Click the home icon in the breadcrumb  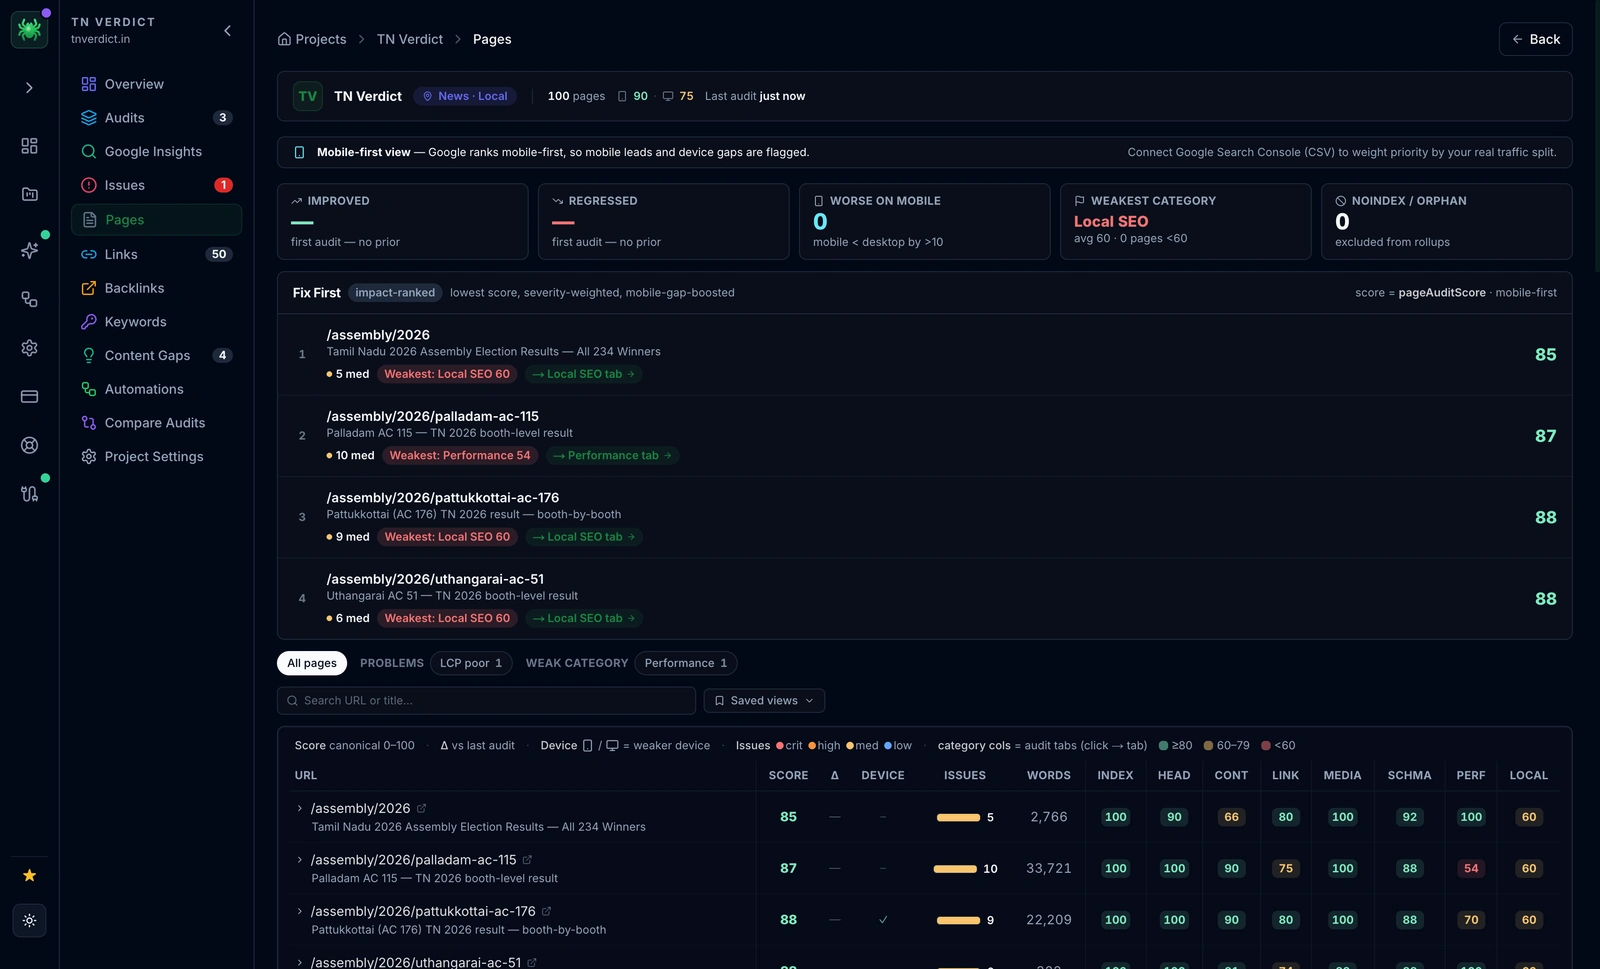[x=285, y=39]
